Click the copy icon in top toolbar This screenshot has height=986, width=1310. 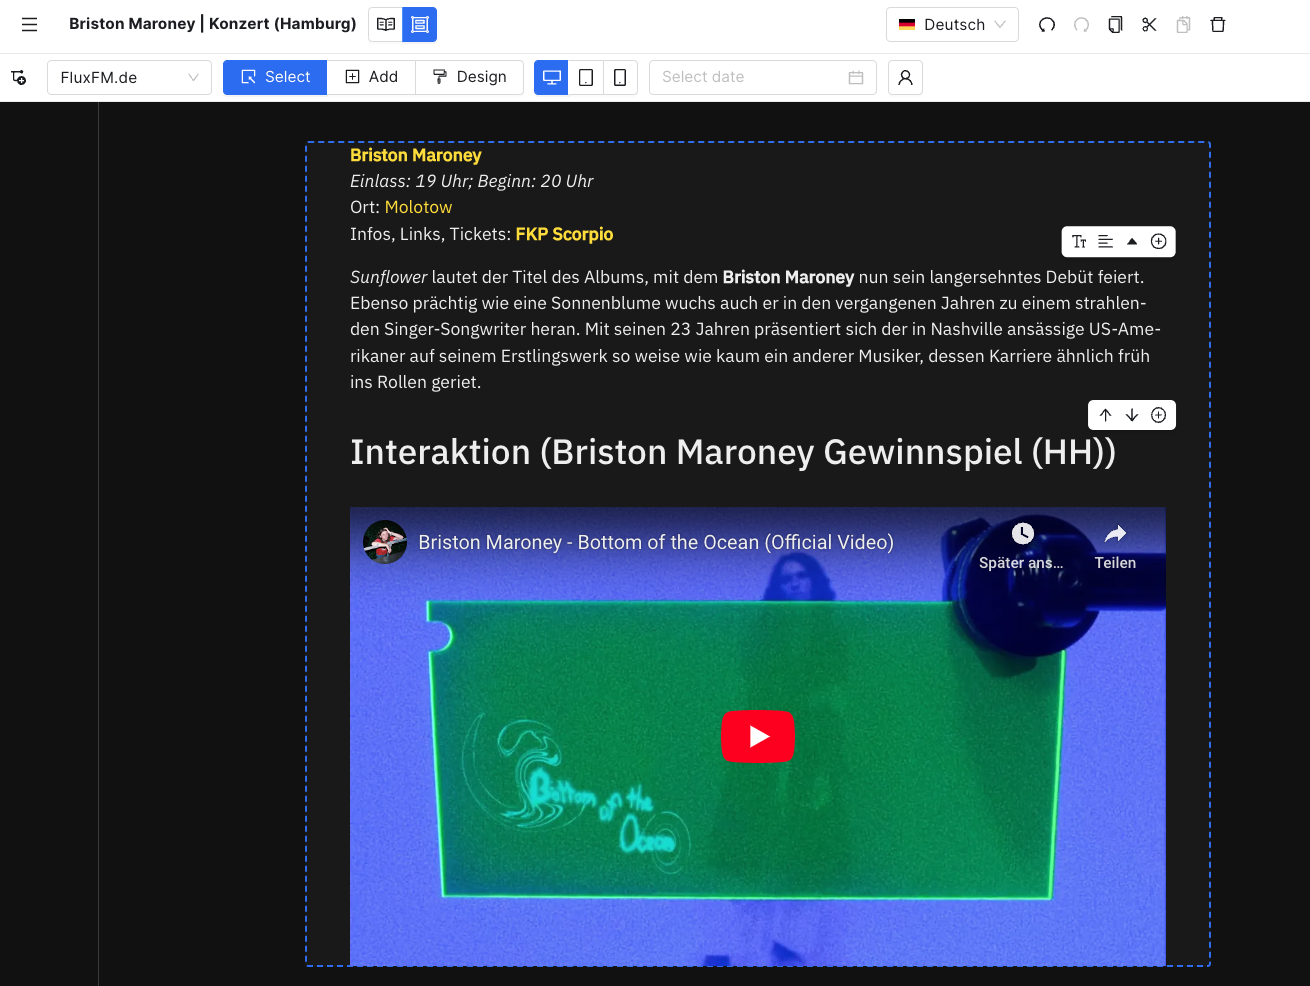pyautogui.click(x=1115, y=24)
